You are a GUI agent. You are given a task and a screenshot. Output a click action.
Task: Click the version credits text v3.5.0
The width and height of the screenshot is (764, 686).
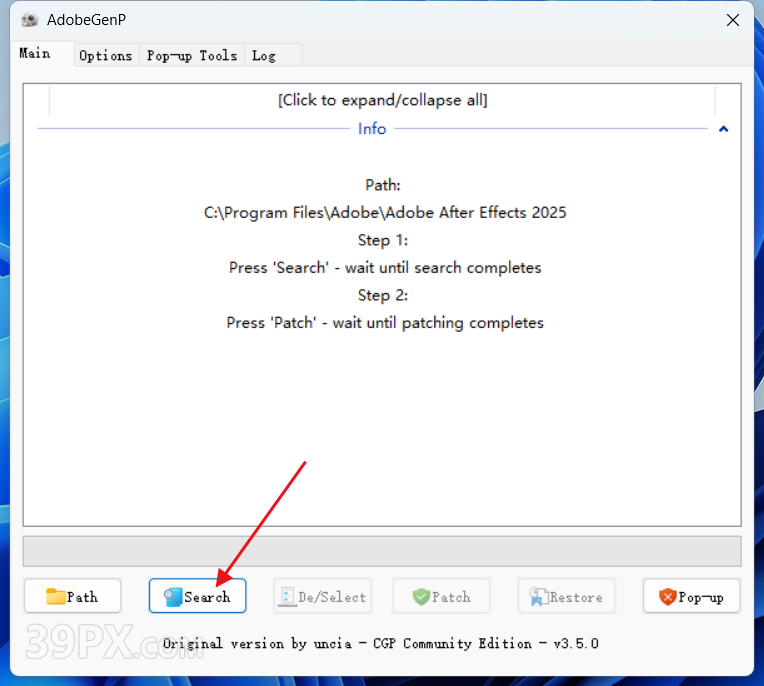381,643
